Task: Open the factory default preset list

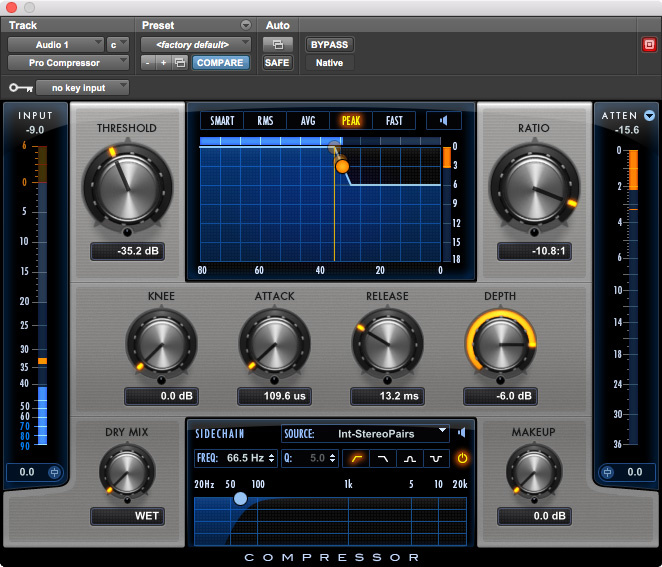Action: click(x=195, y=45)
